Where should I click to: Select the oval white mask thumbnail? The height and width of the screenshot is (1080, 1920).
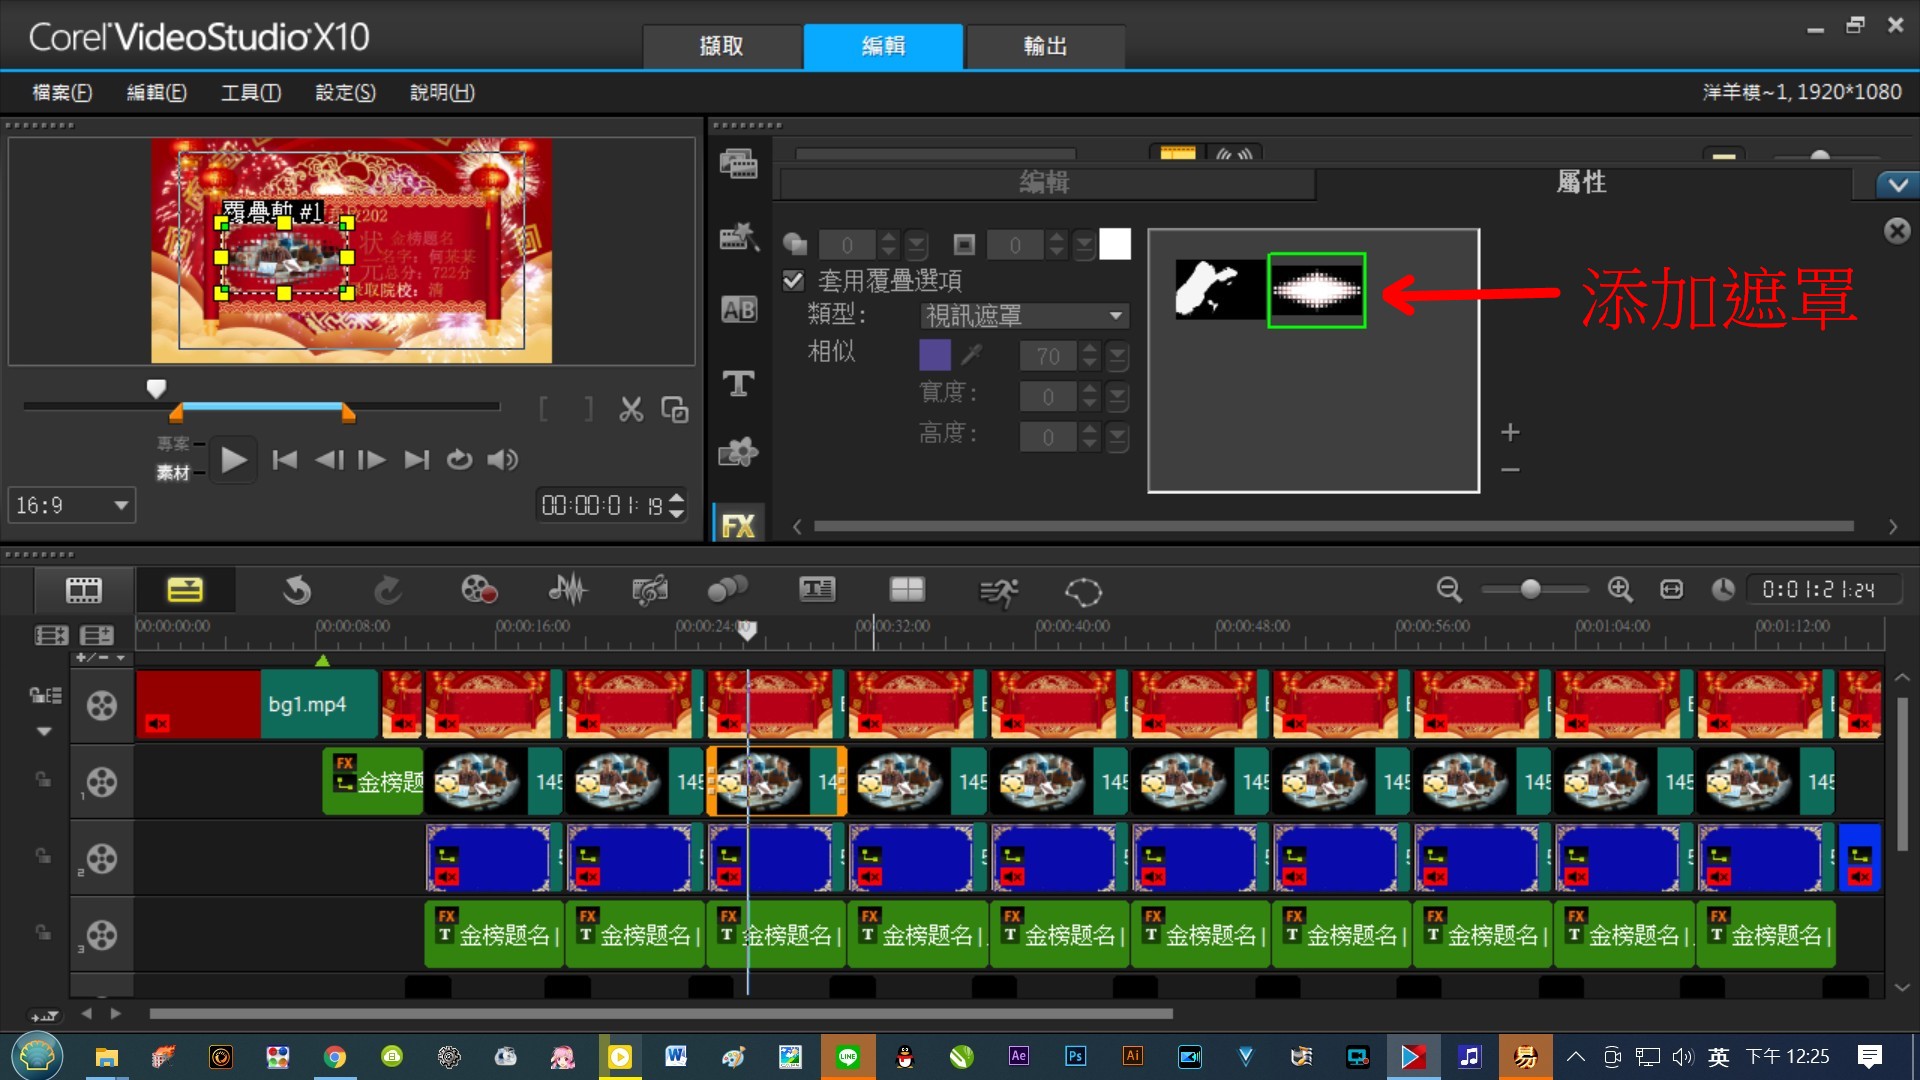1316,290
